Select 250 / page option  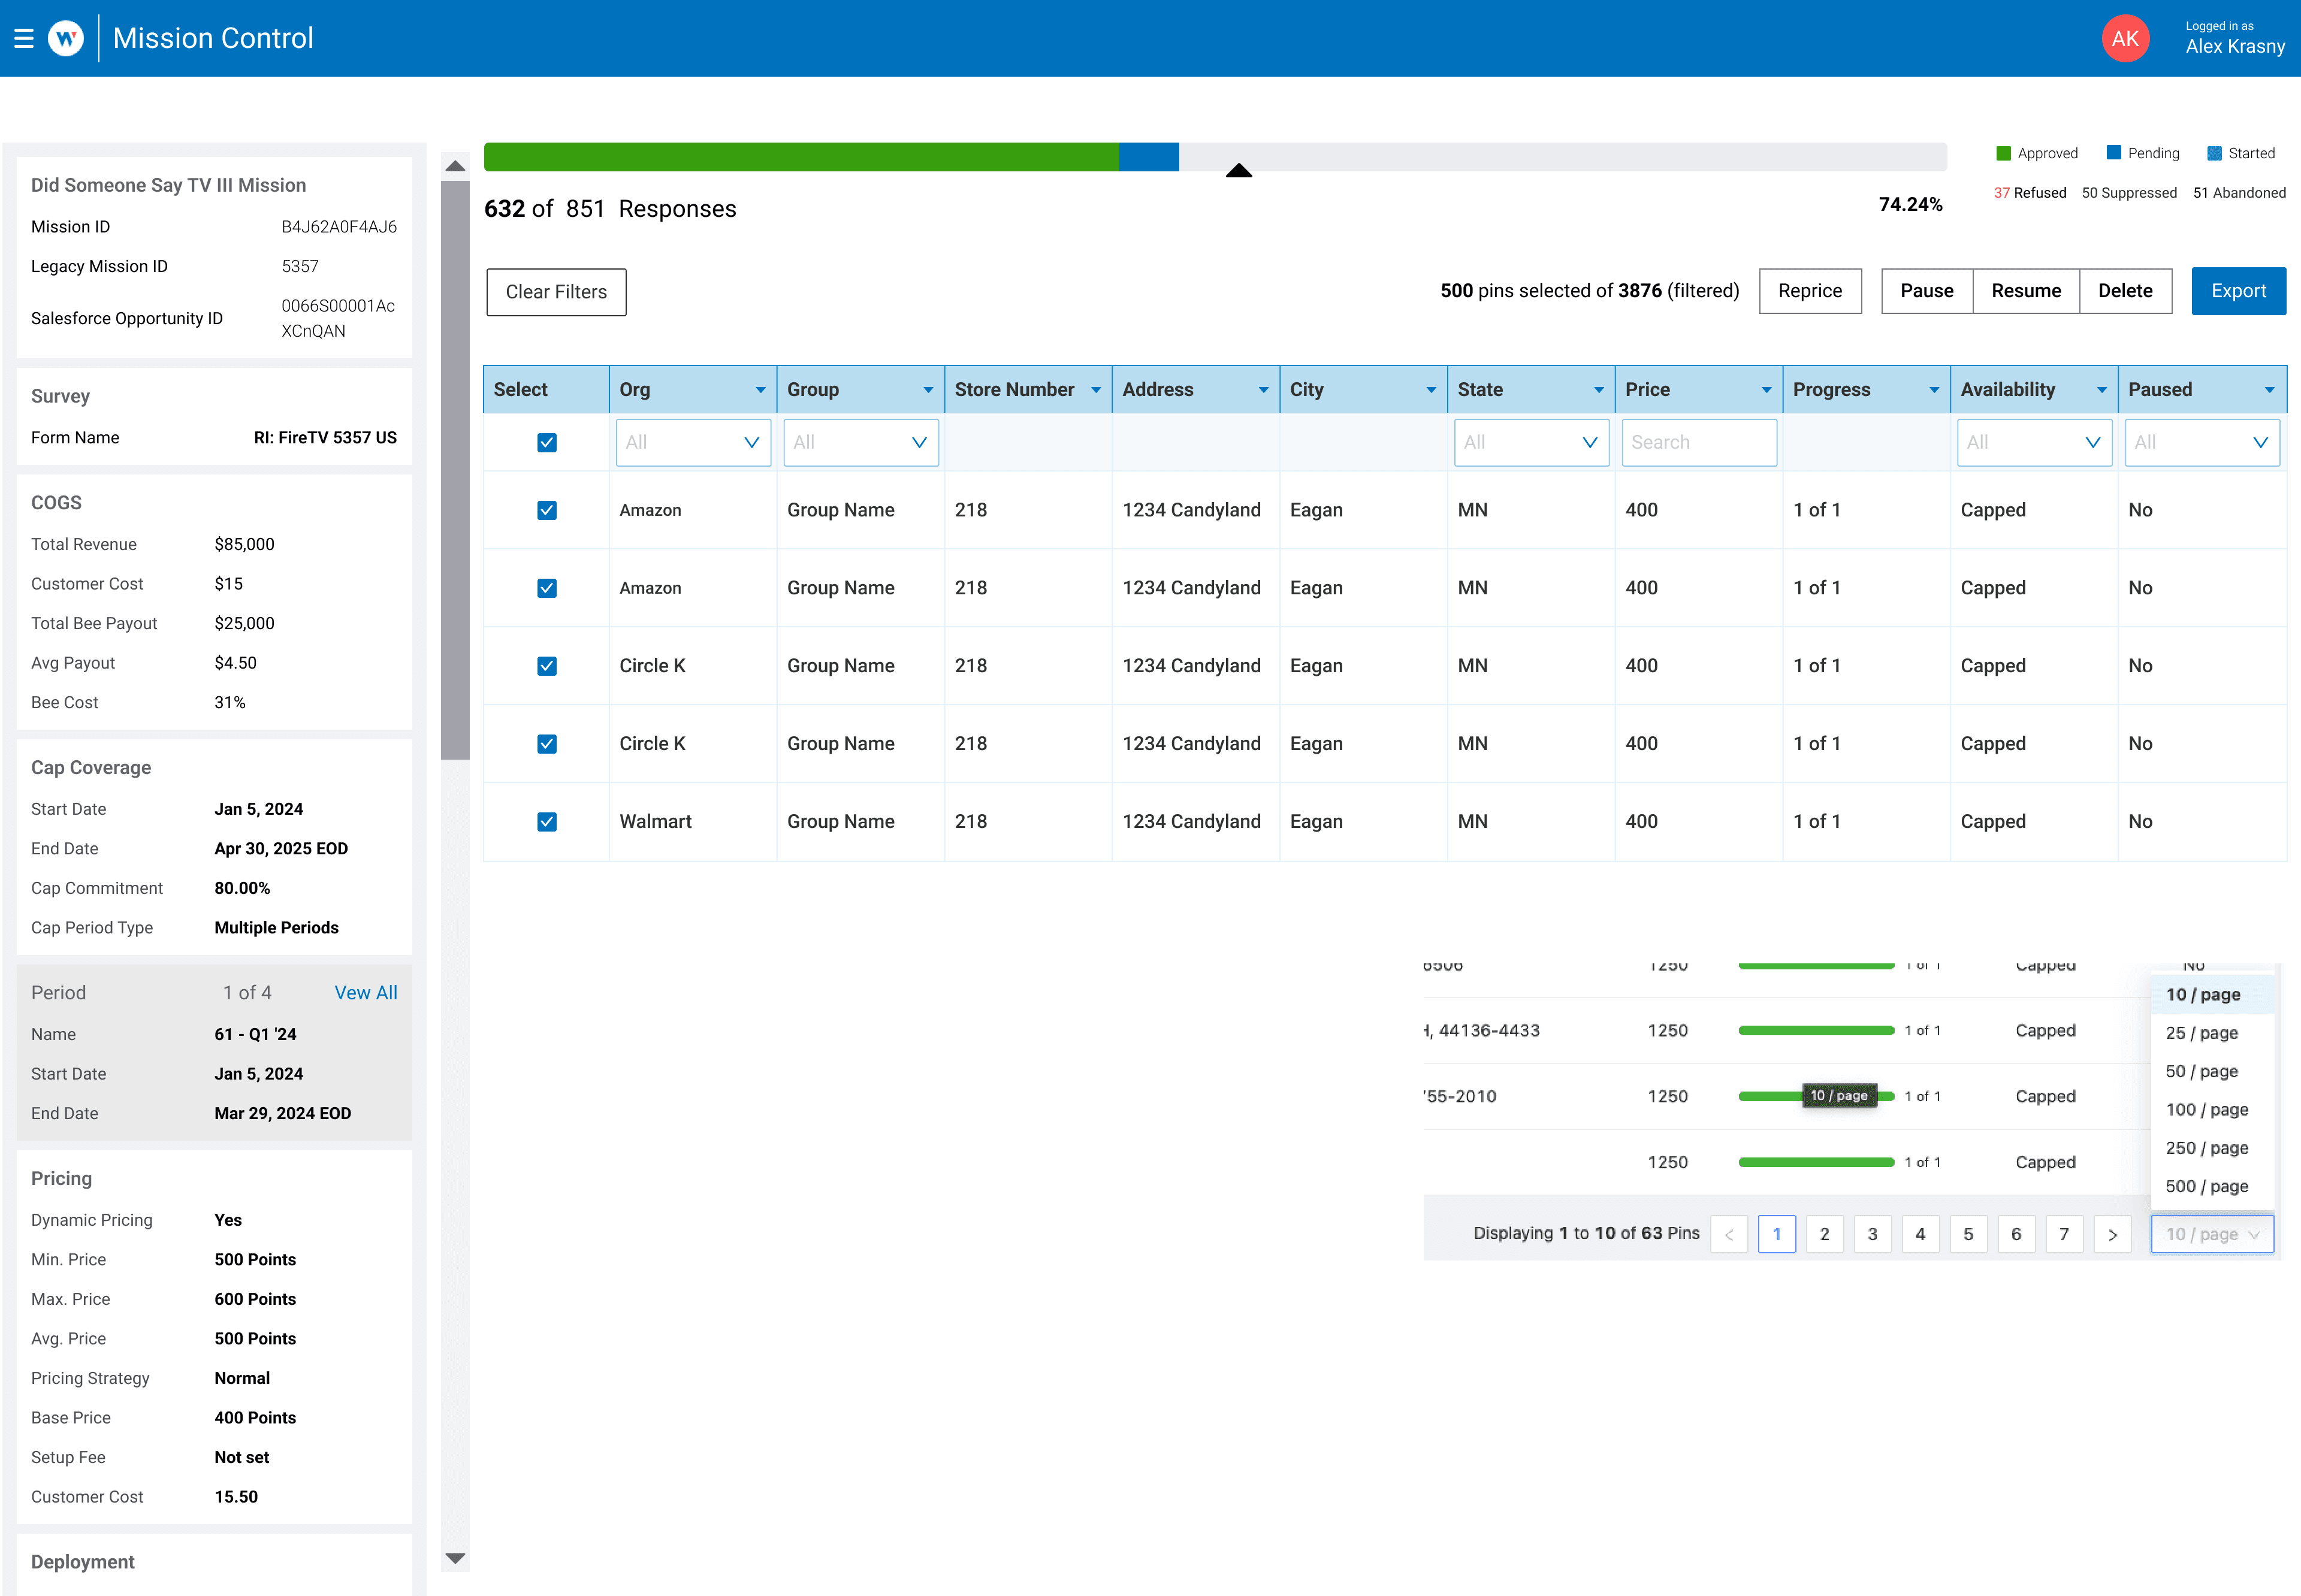[x=2212, y=1148]
